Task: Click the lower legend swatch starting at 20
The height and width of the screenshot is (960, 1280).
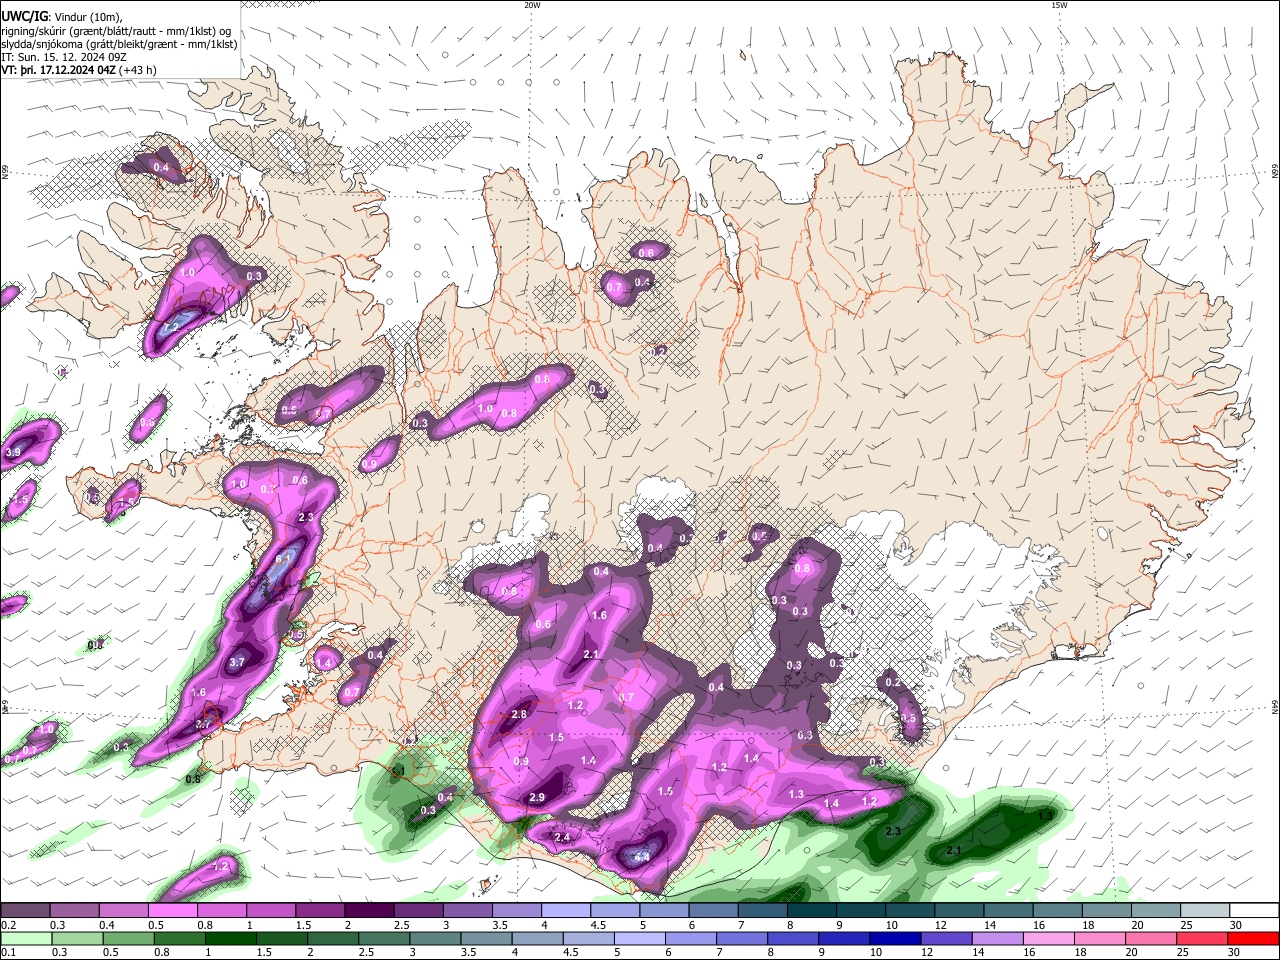Action: pos(1150,938)
